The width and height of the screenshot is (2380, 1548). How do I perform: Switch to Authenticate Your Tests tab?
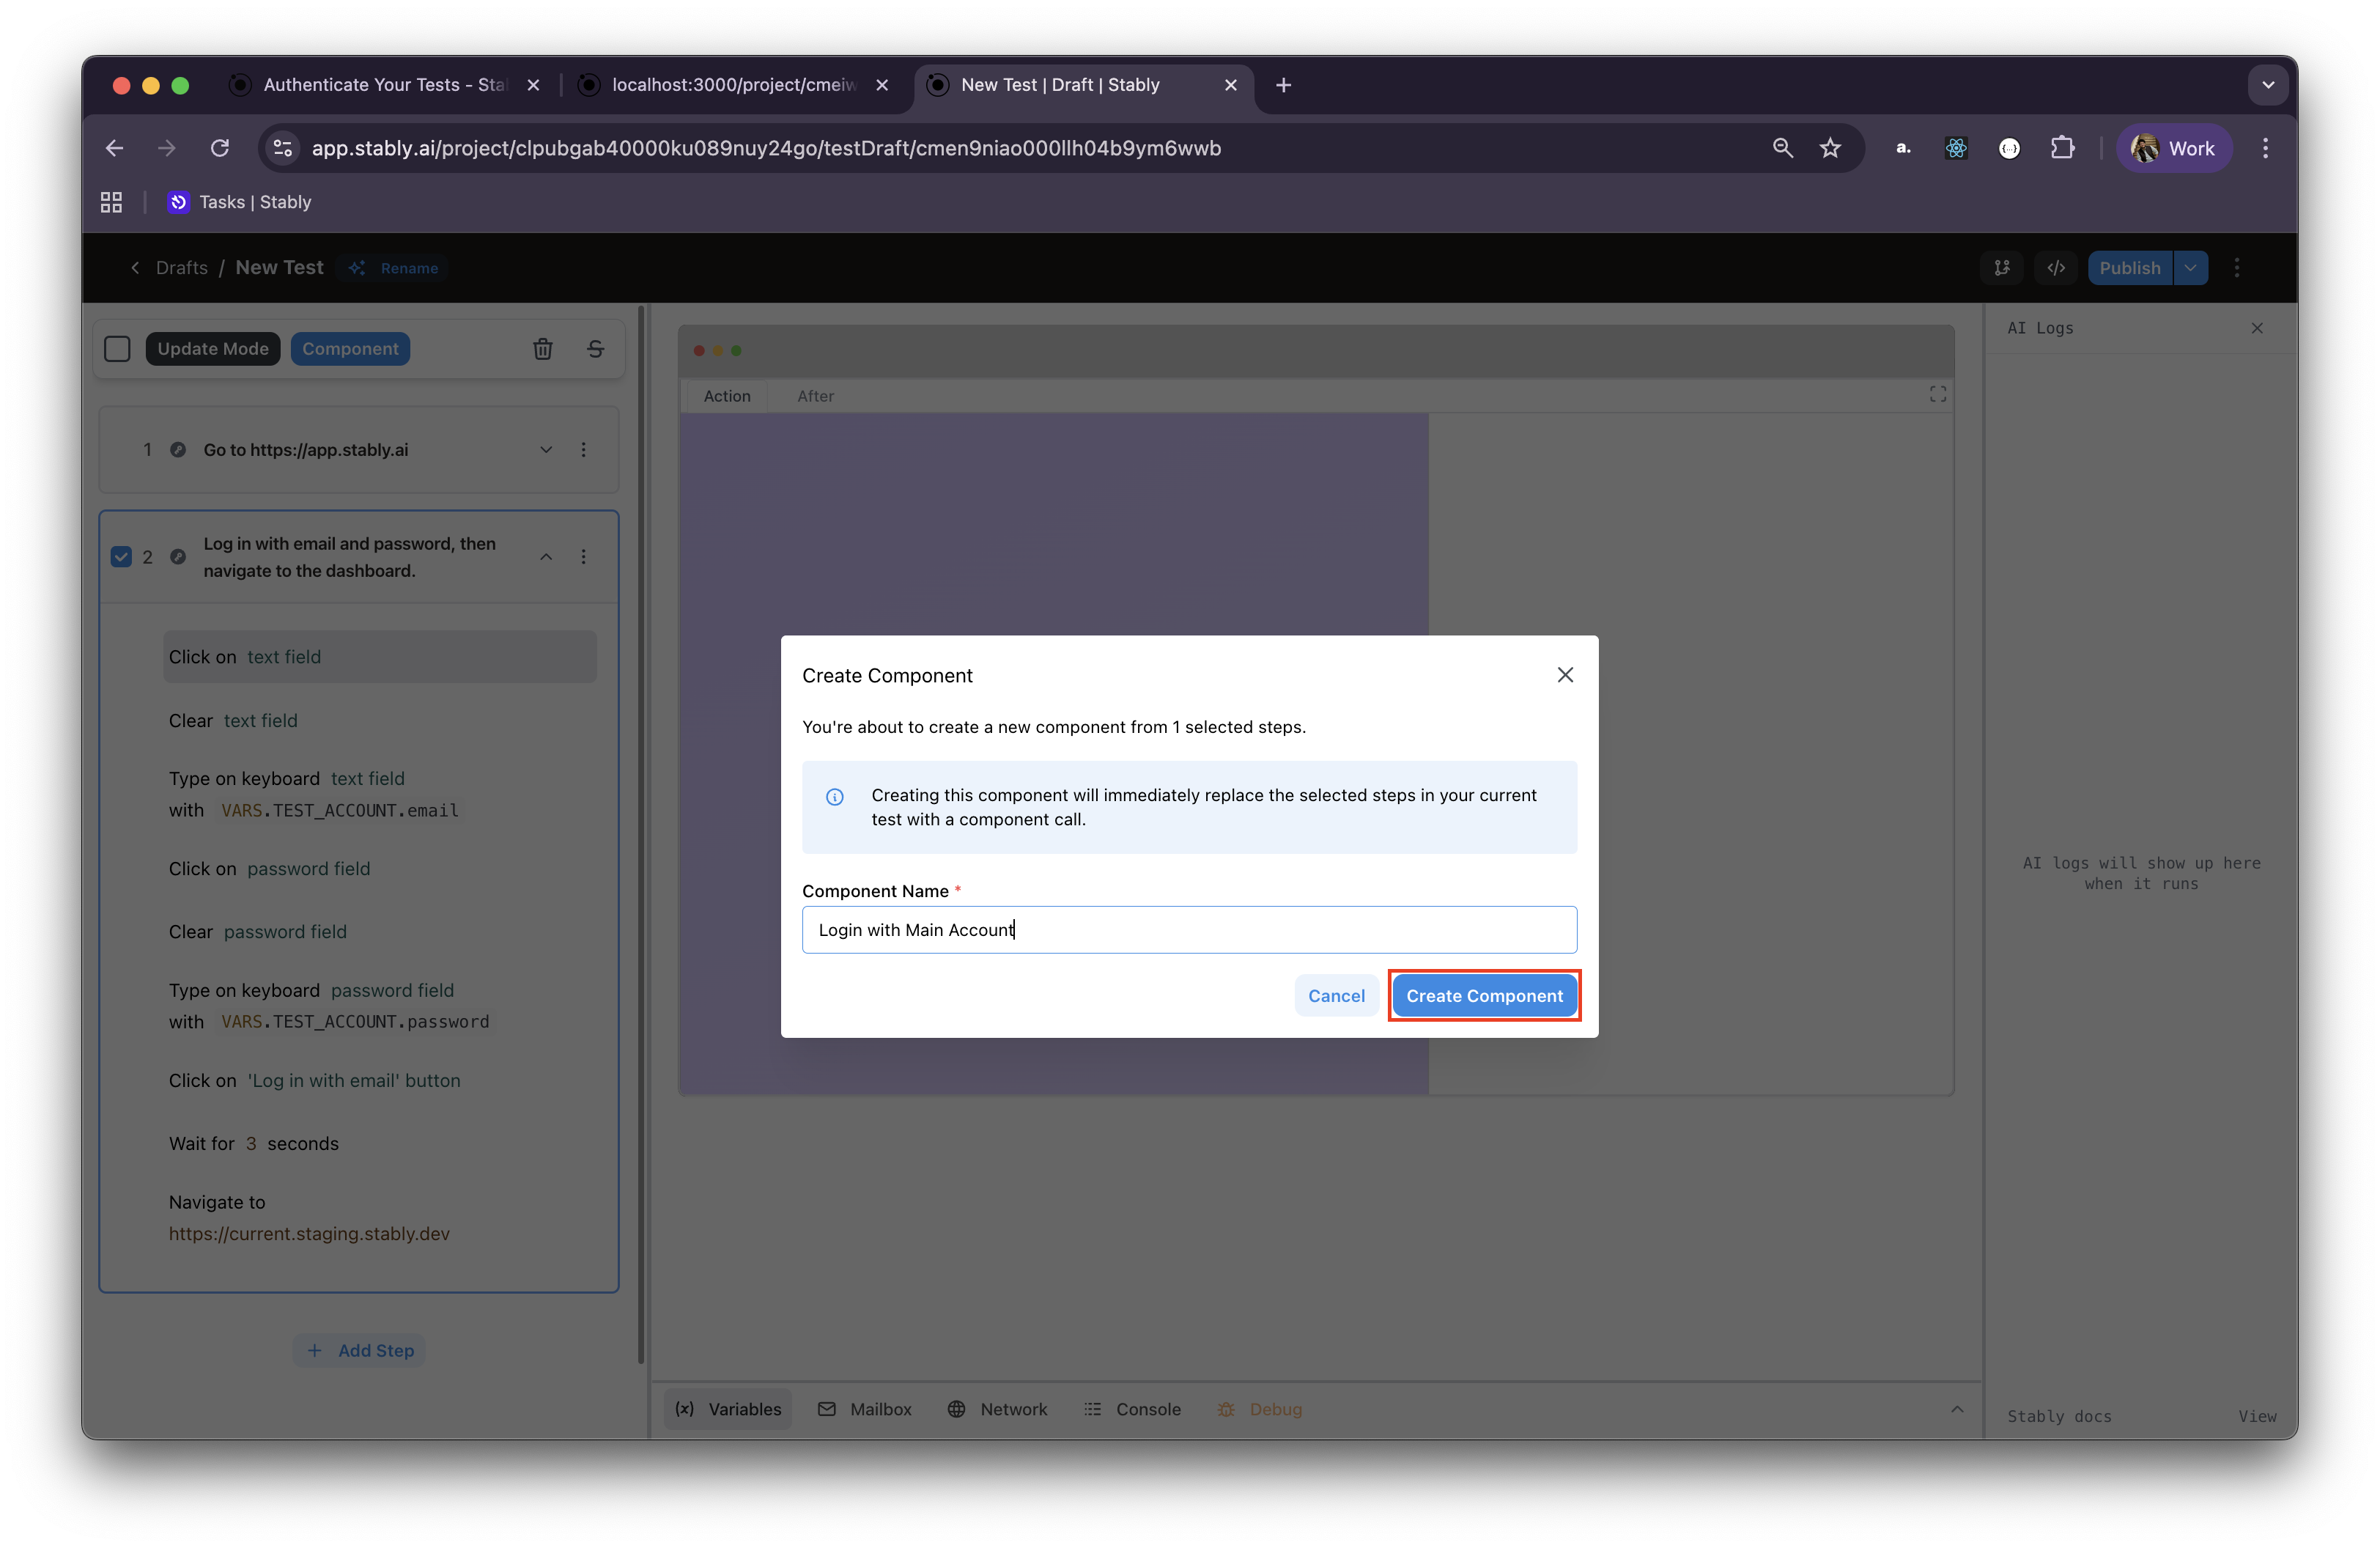(x=384, y=85)
